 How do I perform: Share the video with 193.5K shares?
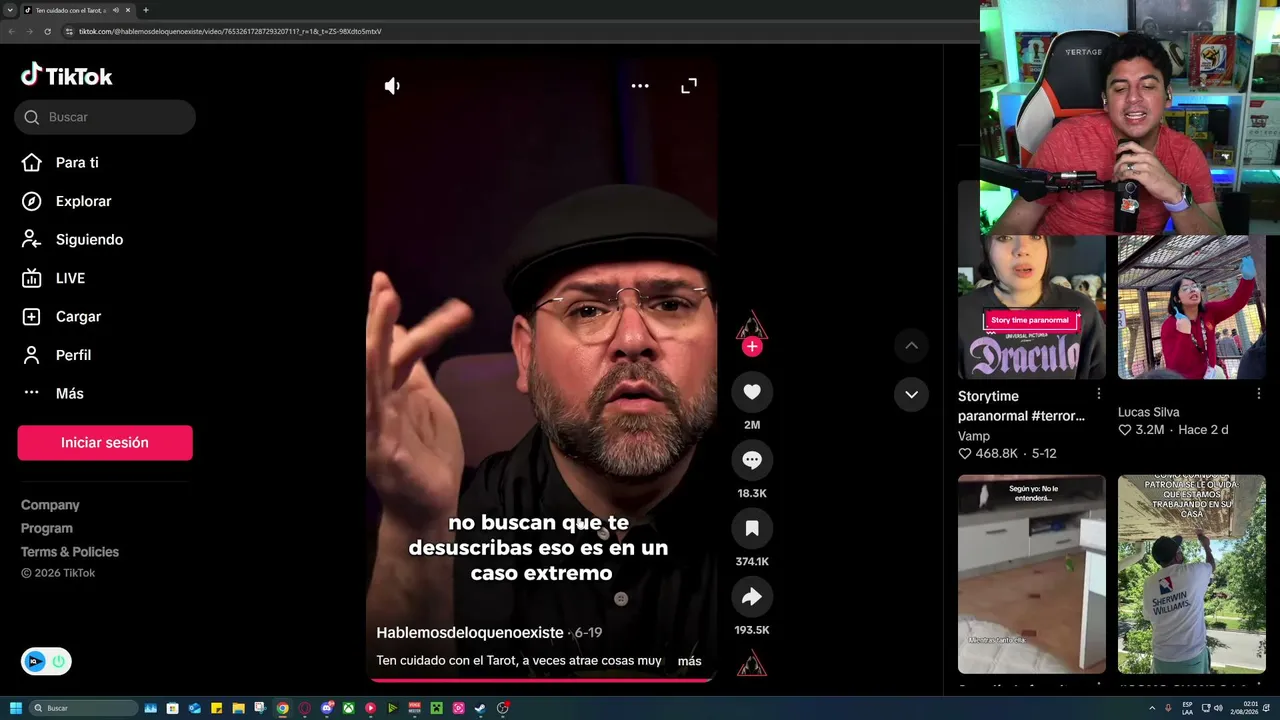click(752, 597)
